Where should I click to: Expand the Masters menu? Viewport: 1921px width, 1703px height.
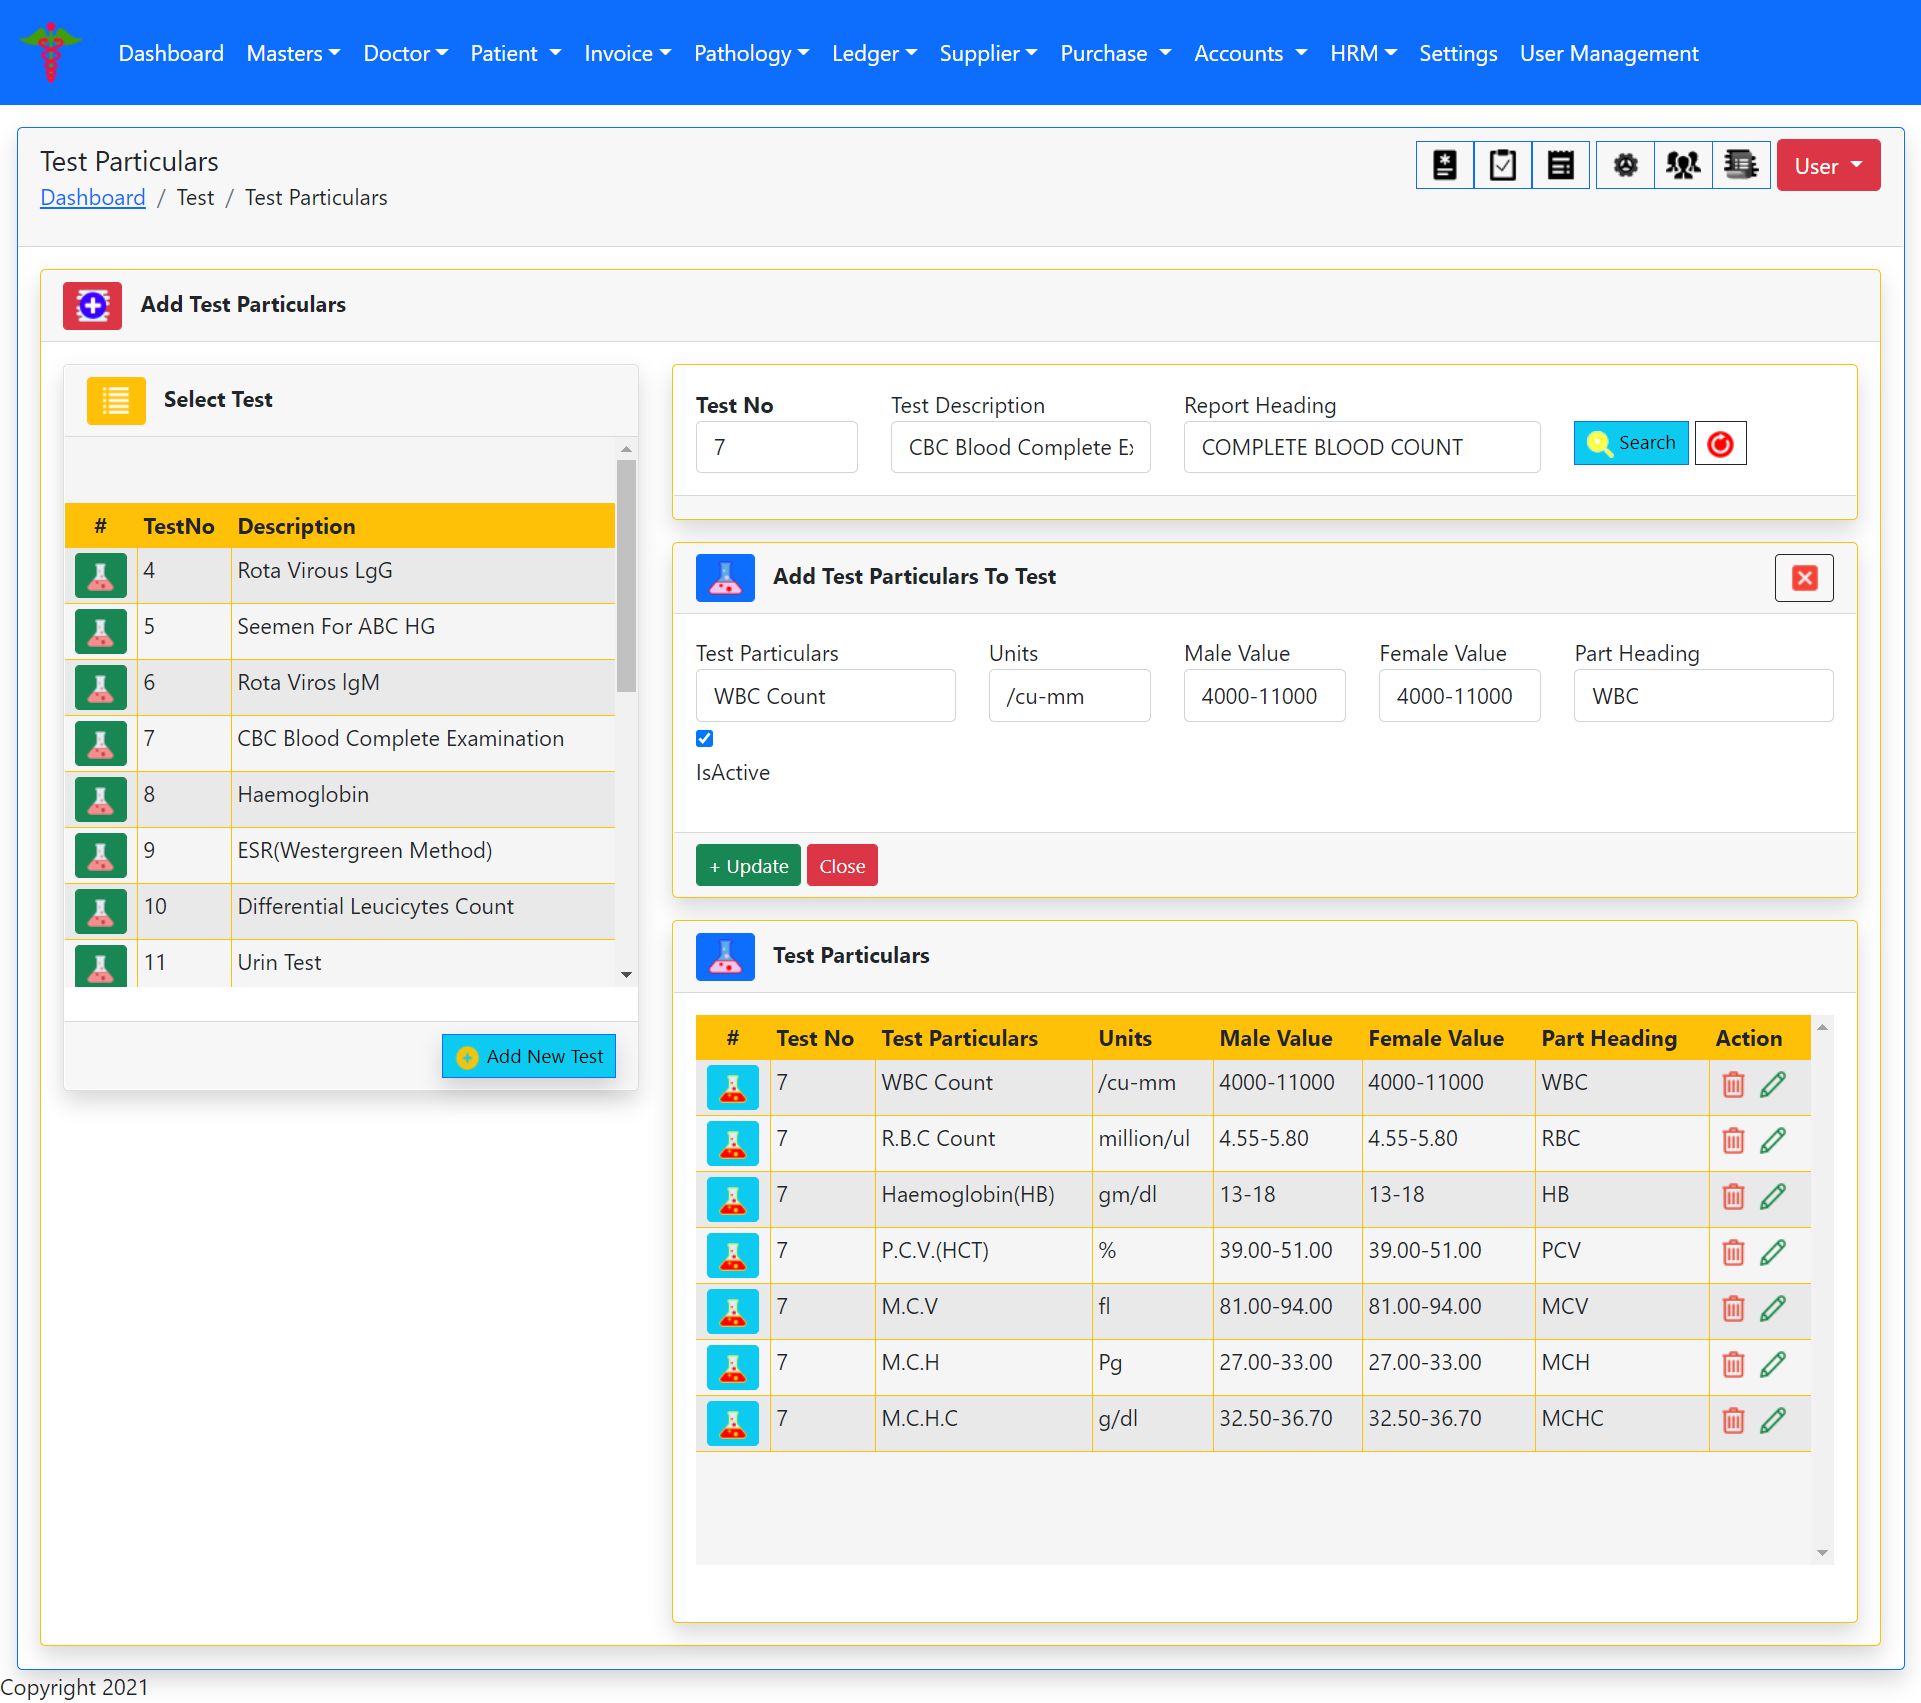[x=293, y=54]
